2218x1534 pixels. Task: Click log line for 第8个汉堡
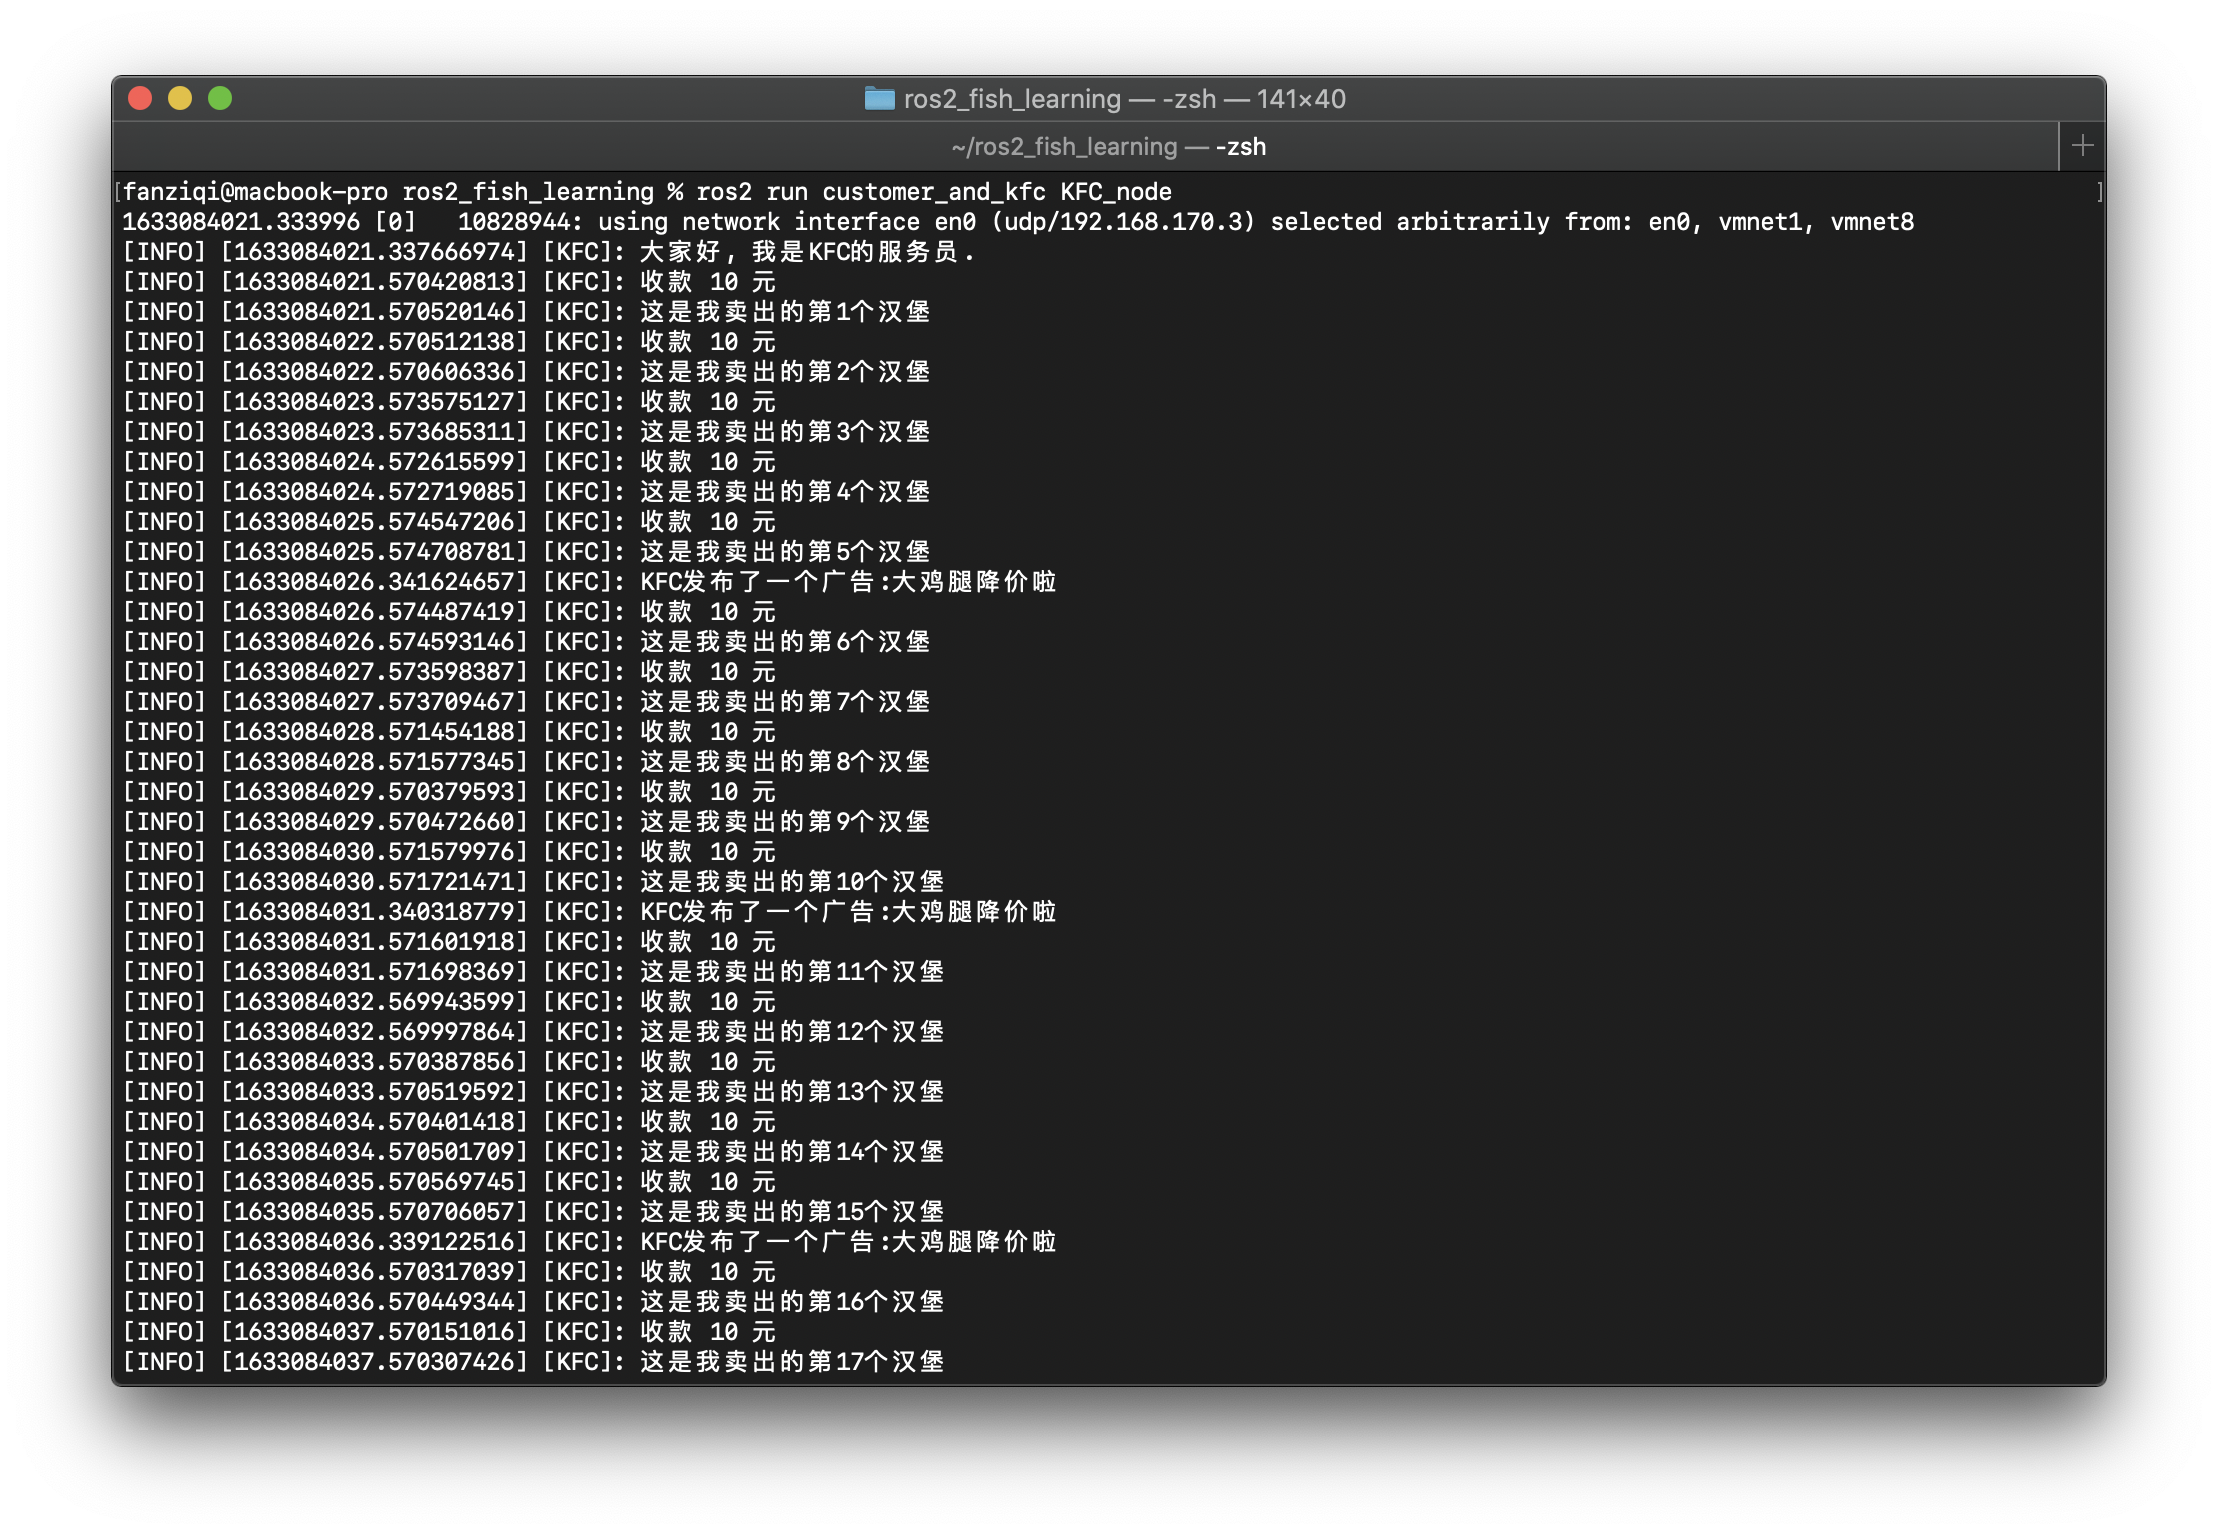[x=526, y=762]
